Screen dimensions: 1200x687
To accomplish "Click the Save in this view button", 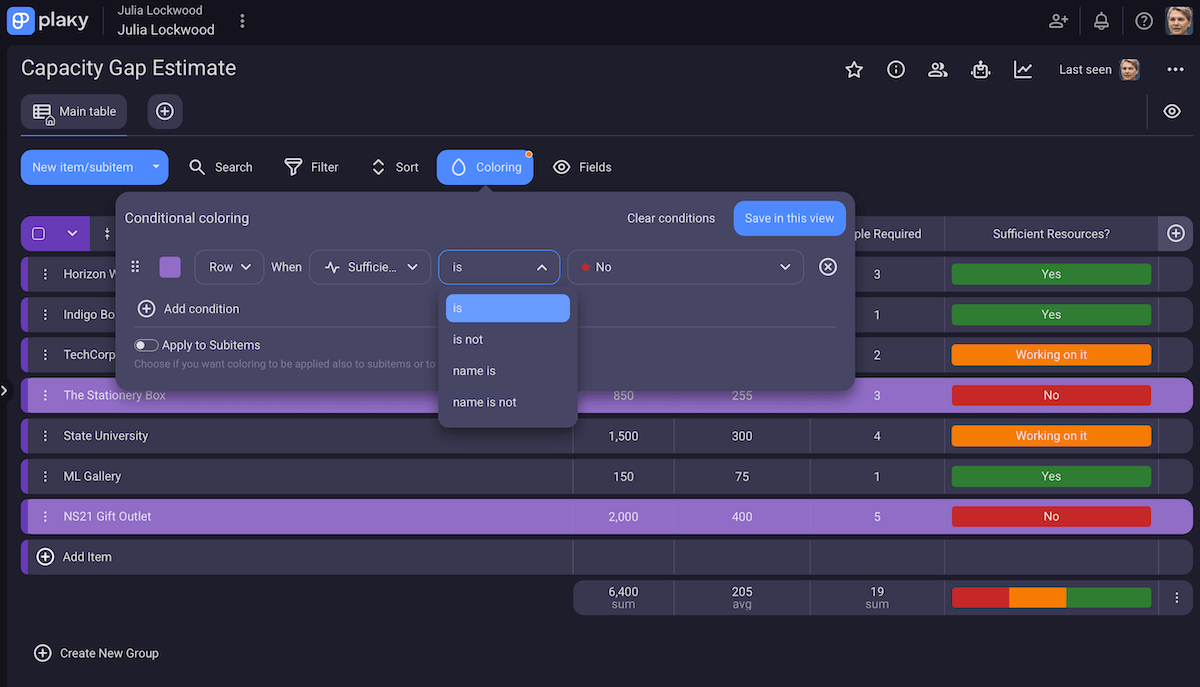I will tap(789, 218).
